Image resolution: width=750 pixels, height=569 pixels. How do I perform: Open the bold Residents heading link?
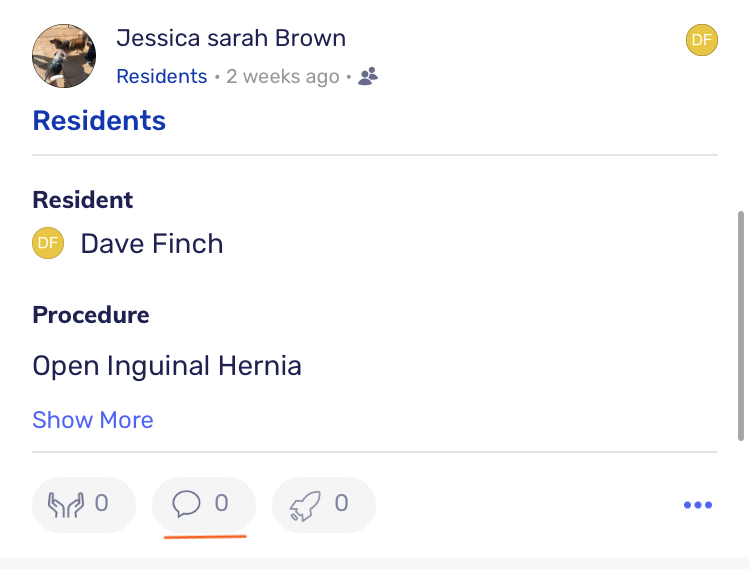(99, 120)
